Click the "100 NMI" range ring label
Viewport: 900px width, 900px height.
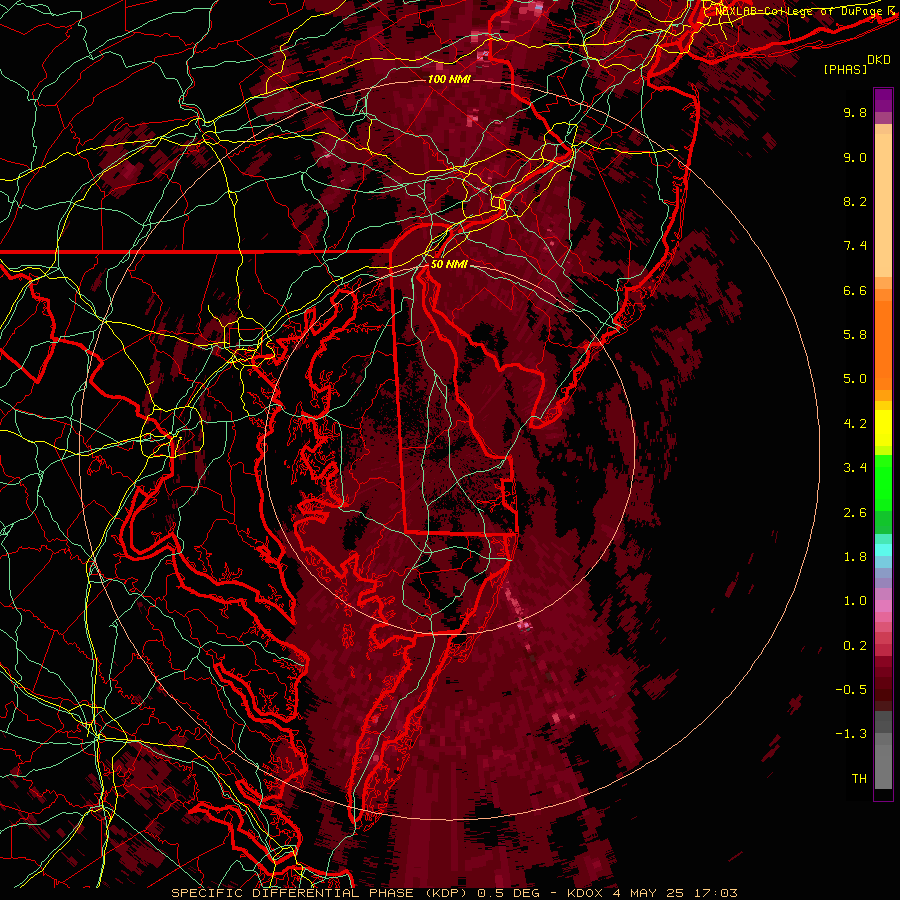pos(449,79)
